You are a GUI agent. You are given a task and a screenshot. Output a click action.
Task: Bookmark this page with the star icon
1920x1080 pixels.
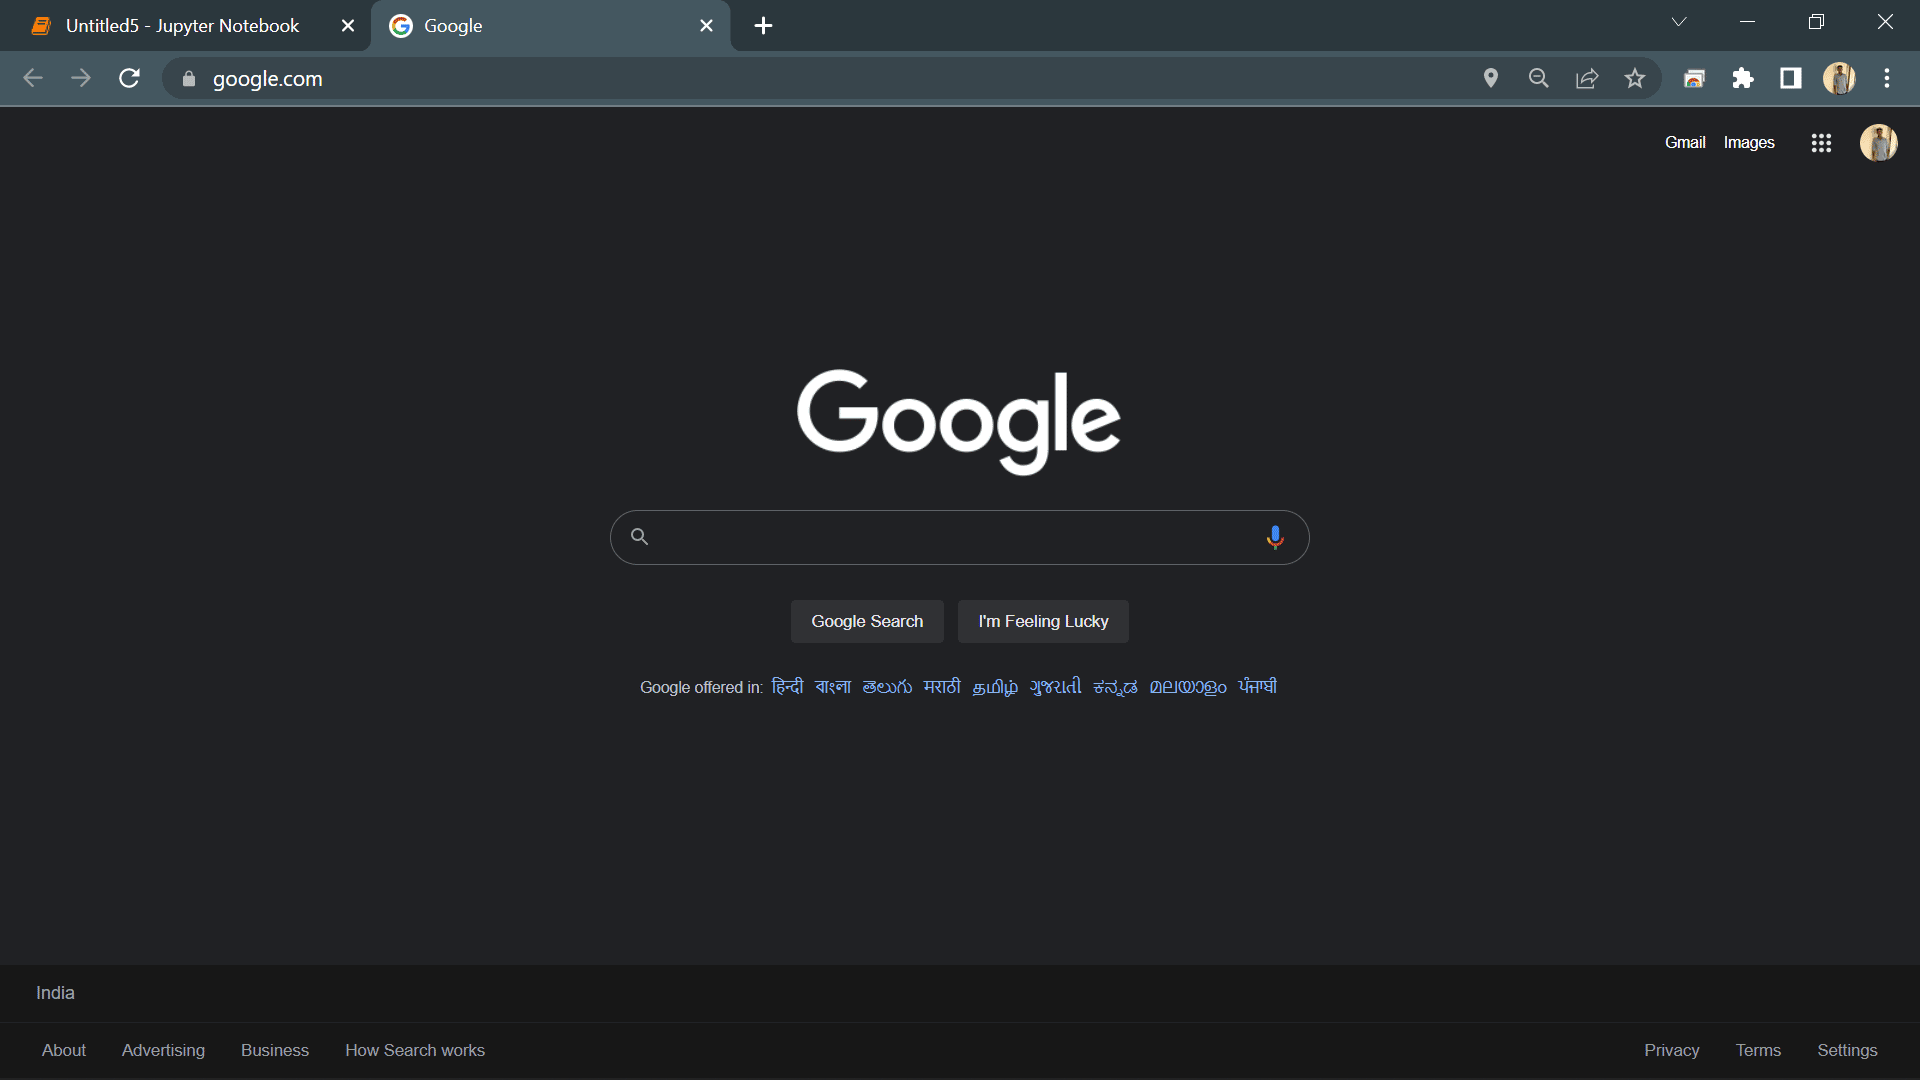1635,78
